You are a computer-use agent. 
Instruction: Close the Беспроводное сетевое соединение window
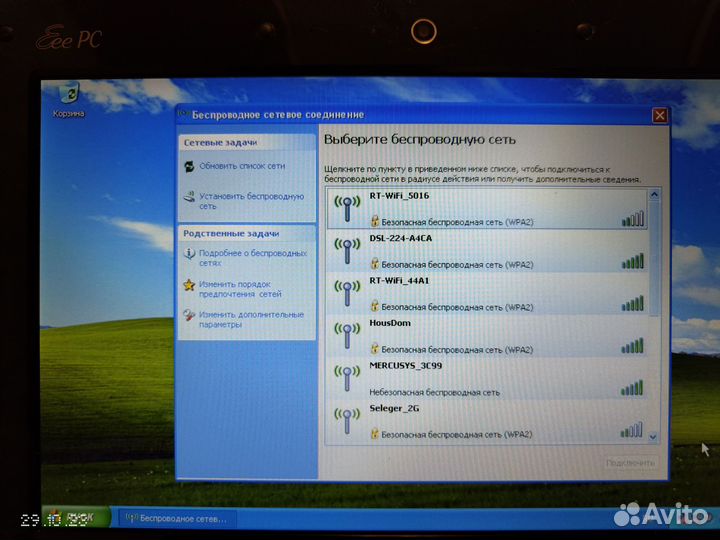[x=660, y=115]
